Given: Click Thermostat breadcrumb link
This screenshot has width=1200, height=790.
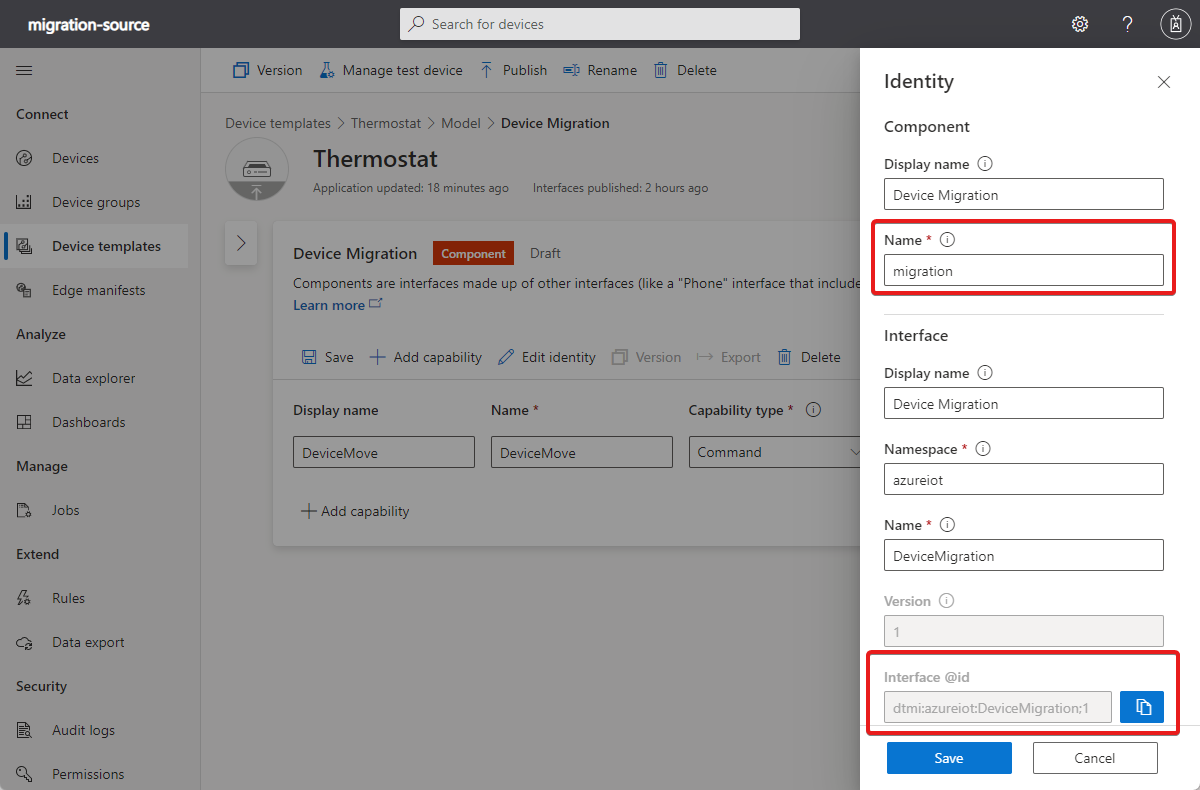Looking at the screenshot, I should click(385, 123).
